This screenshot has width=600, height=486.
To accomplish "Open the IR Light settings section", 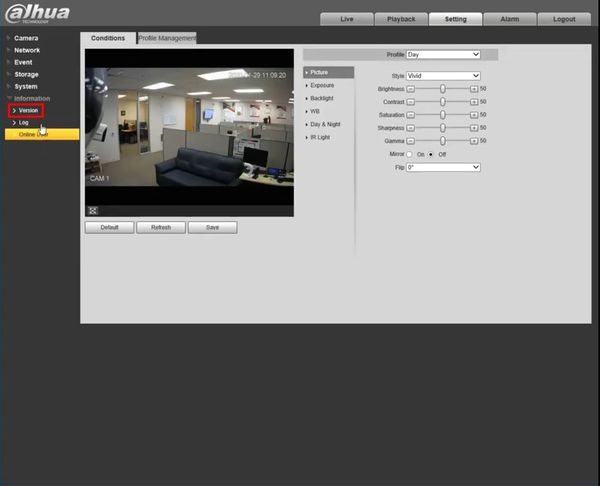I will pos(320,137).
